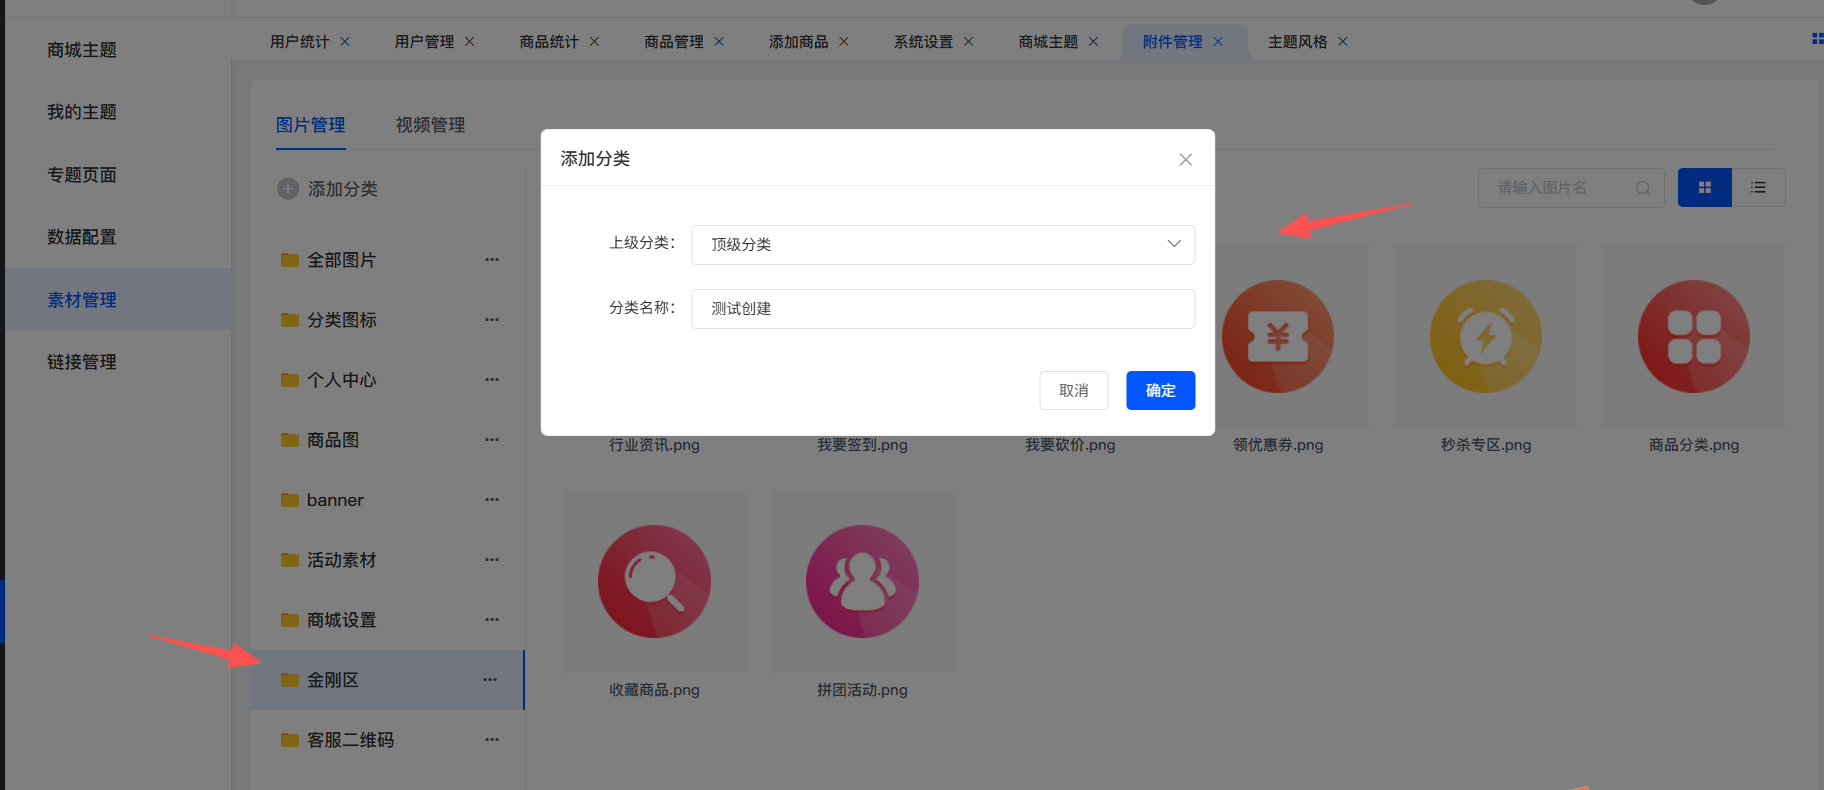Image resolution: width=1824 pixels, height=790 pixels.
Task: Open more menu for 客服二维码 folder
Action: pos(492,740)
